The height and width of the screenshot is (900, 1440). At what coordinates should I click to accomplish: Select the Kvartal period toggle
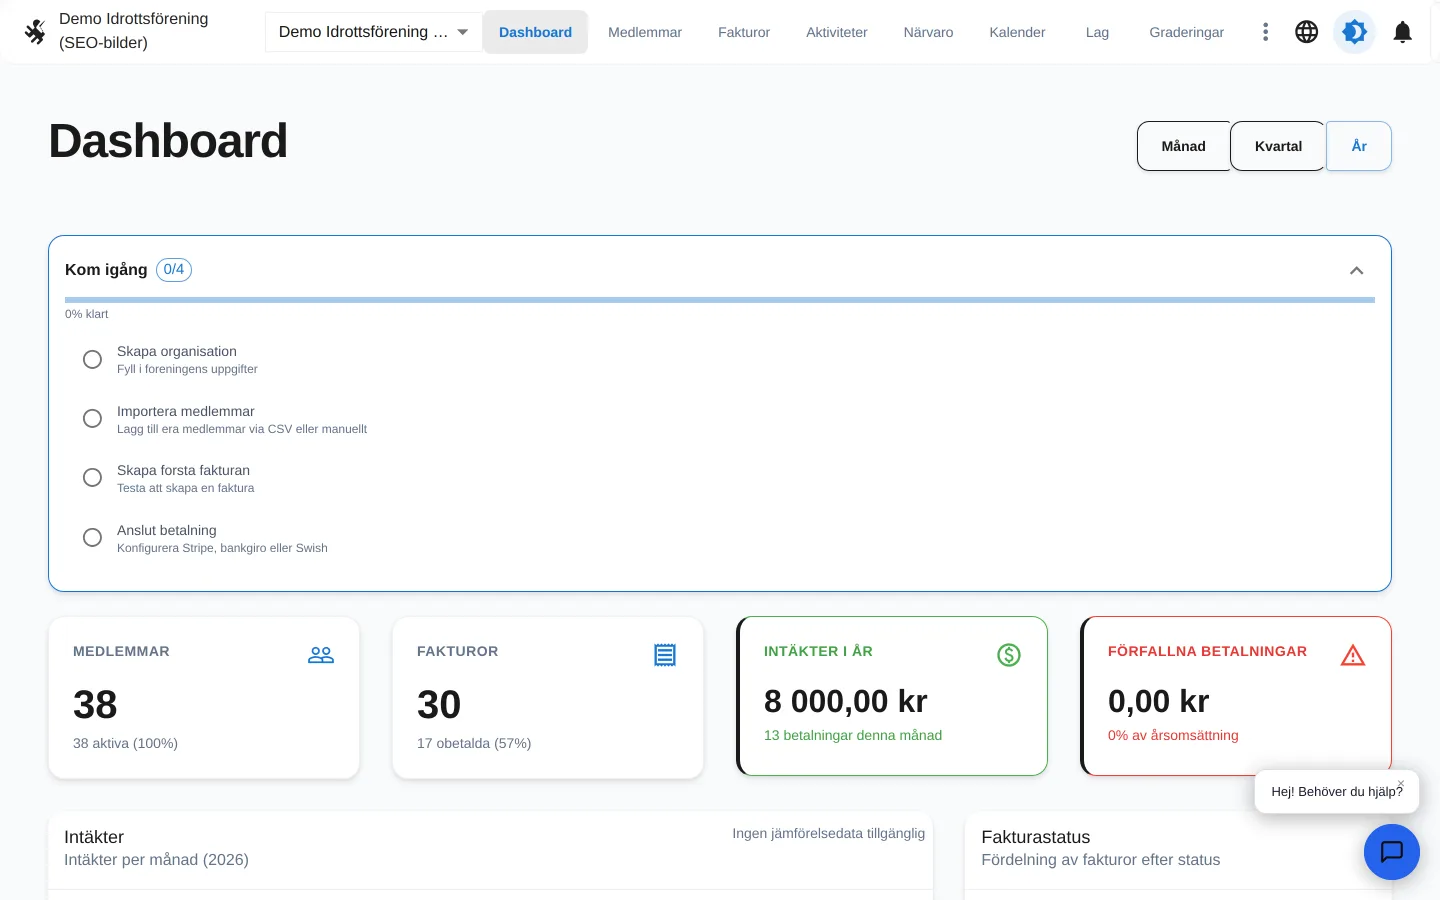[x=1278, y=146]
